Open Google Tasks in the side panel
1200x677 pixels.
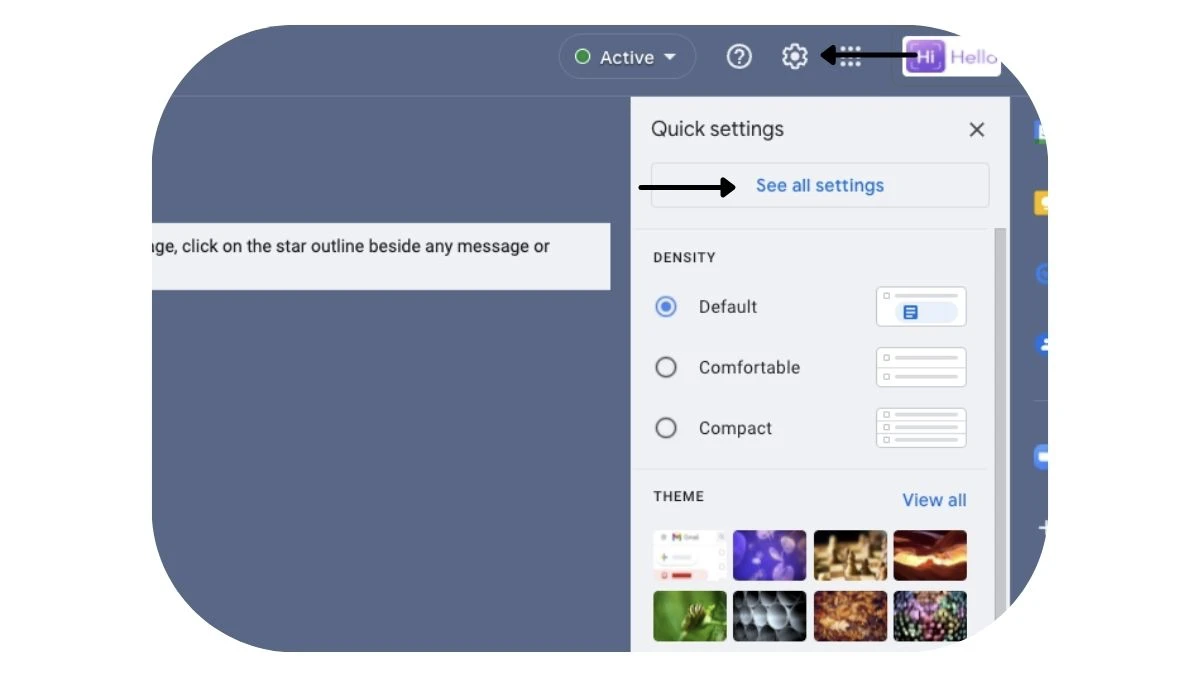(1041, 270)
